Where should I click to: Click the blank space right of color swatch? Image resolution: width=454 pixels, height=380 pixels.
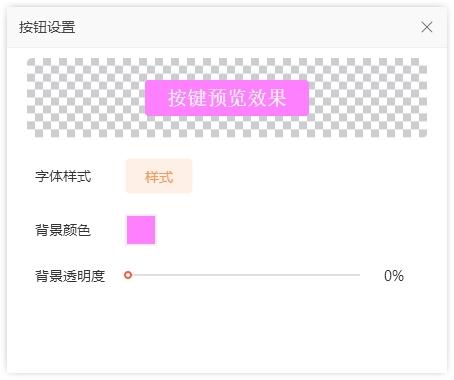tap(292, 230)
